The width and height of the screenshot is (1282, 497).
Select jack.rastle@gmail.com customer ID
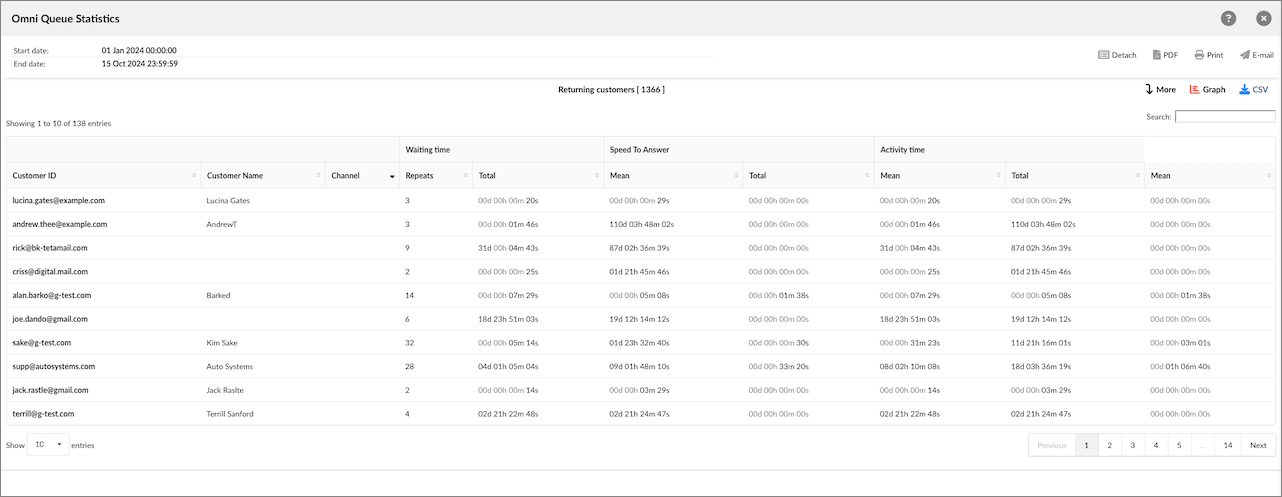tap(50, 390)
